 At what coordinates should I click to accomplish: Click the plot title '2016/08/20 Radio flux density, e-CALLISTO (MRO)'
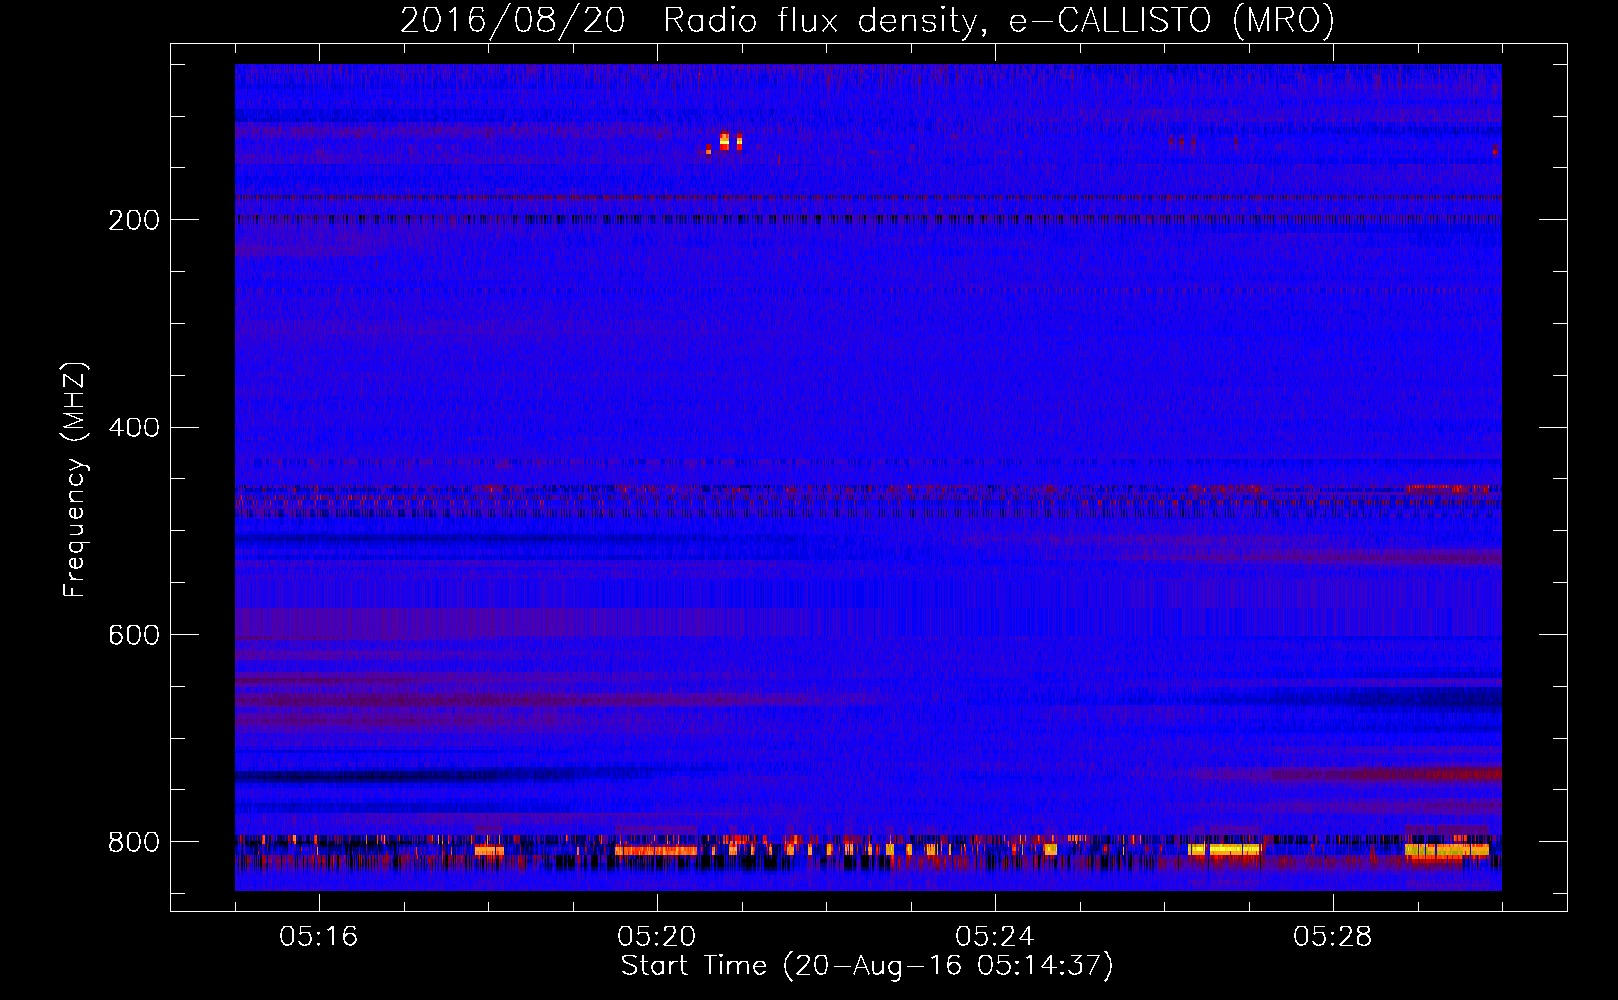[867, 21]
